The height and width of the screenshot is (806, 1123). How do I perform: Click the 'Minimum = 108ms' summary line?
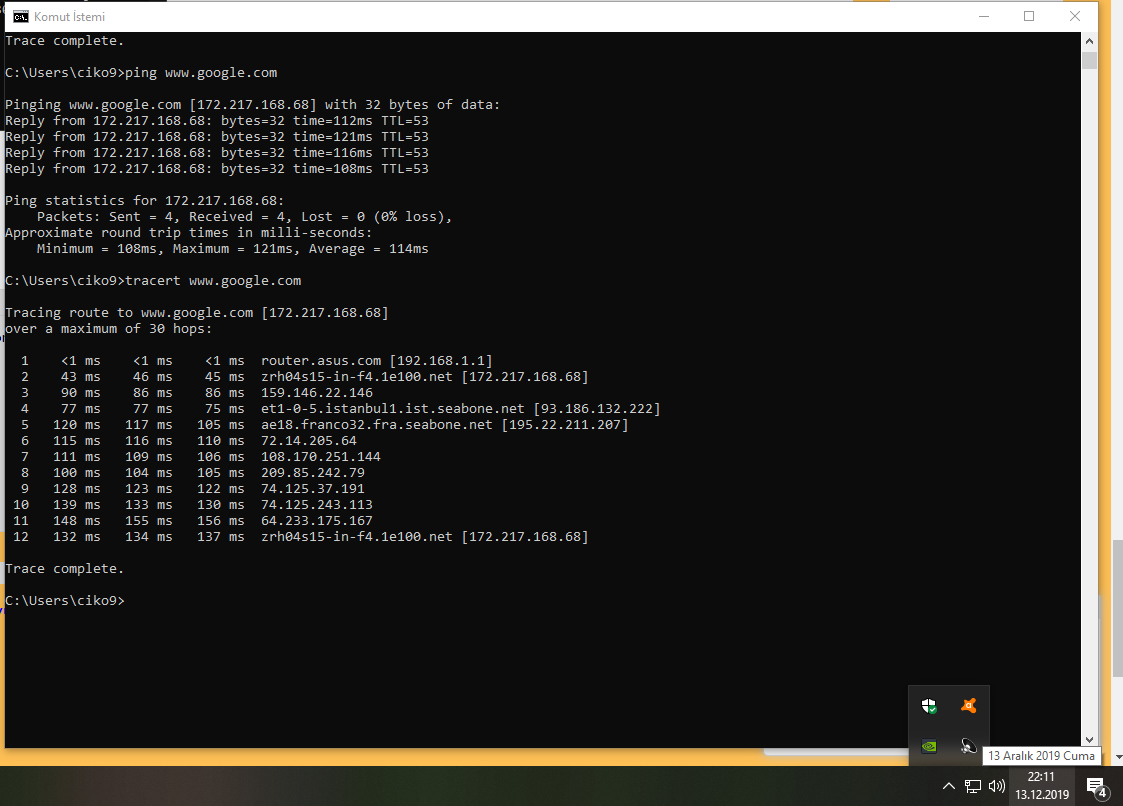[x=233, y=249]
